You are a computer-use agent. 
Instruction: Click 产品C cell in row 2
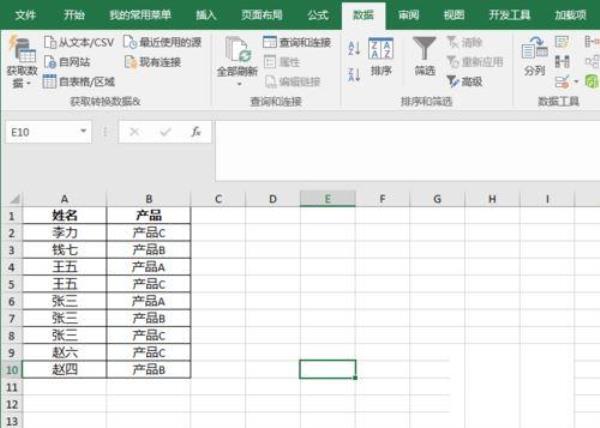148,233
